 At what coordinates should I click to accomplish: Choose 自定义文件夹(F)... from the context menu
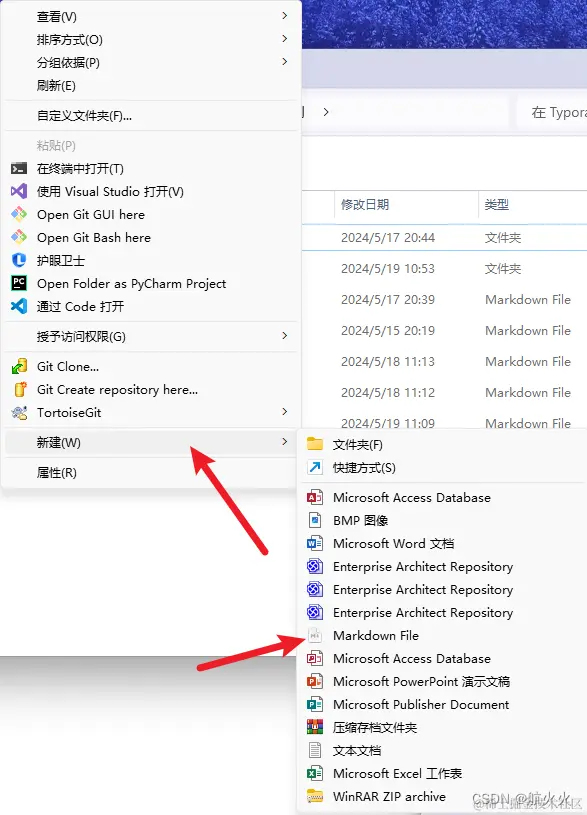point(151,115)
